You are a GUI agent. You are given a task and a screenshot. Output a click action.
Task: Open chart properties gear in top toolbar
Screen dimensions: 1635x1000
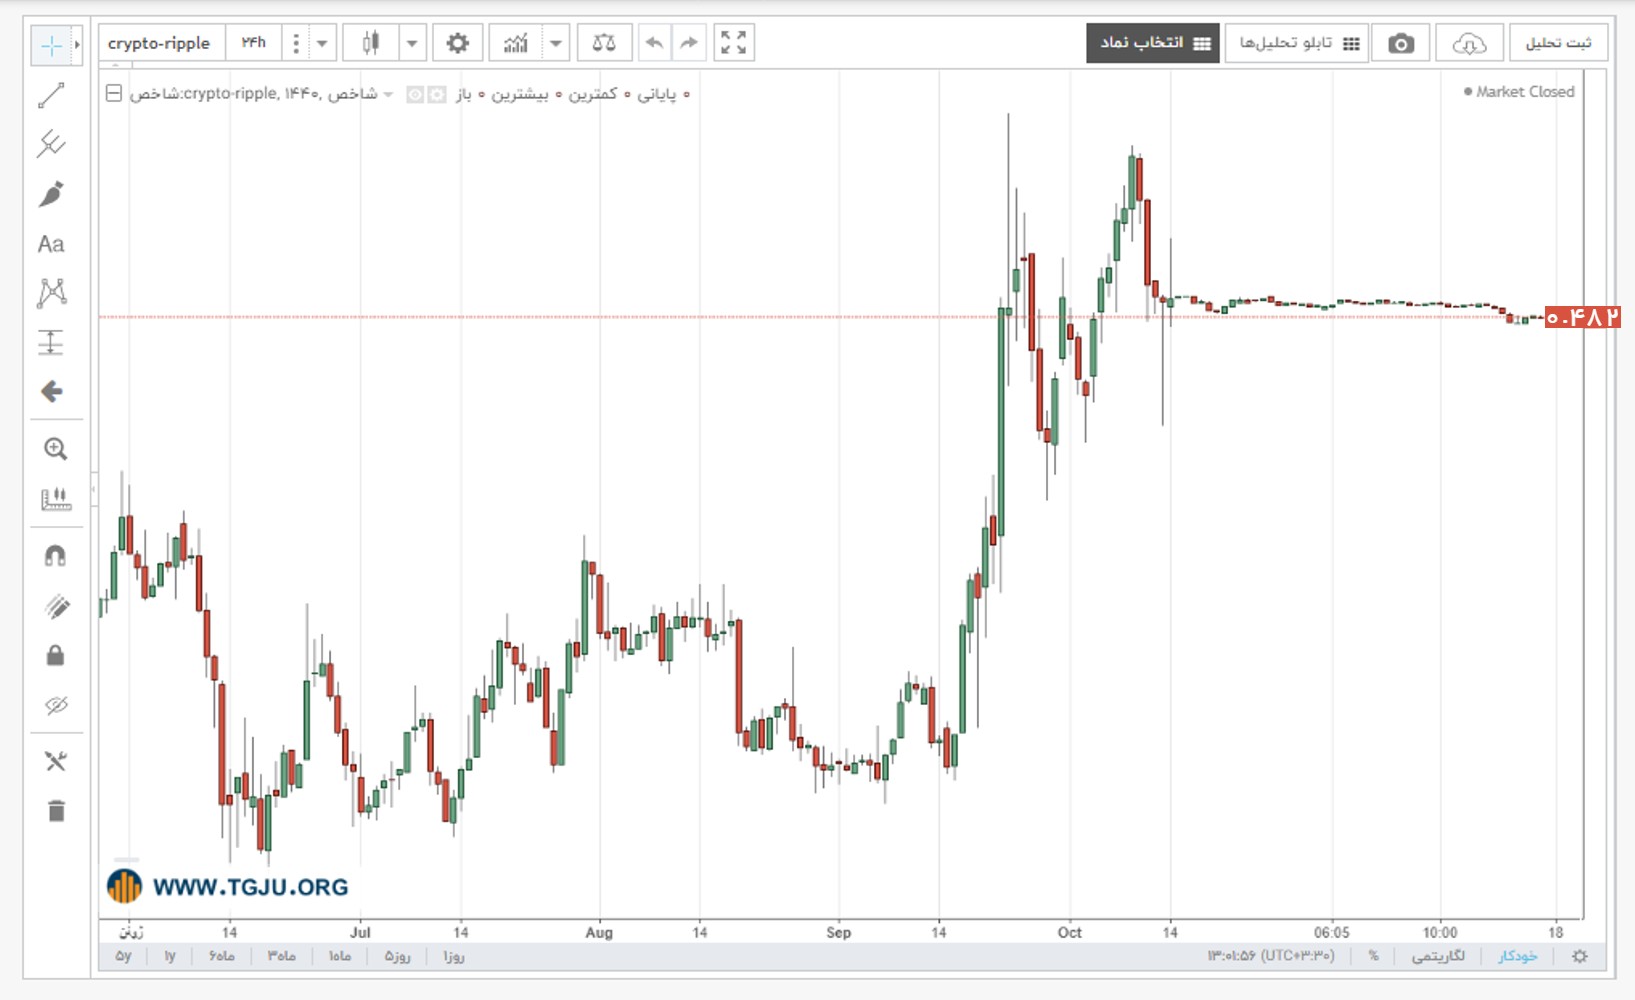point(458,43)
